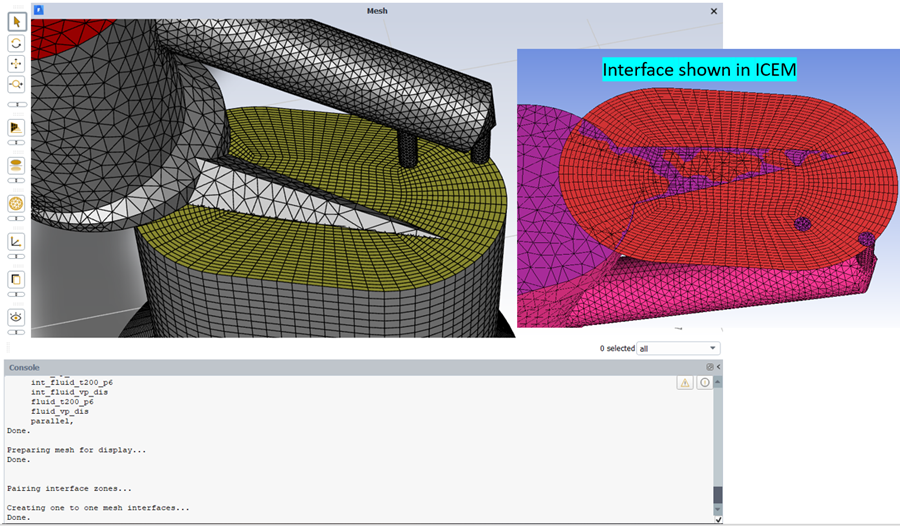Choose the rotate view tool
Viewport: 900px width, 526px height.
coord(17,43)
